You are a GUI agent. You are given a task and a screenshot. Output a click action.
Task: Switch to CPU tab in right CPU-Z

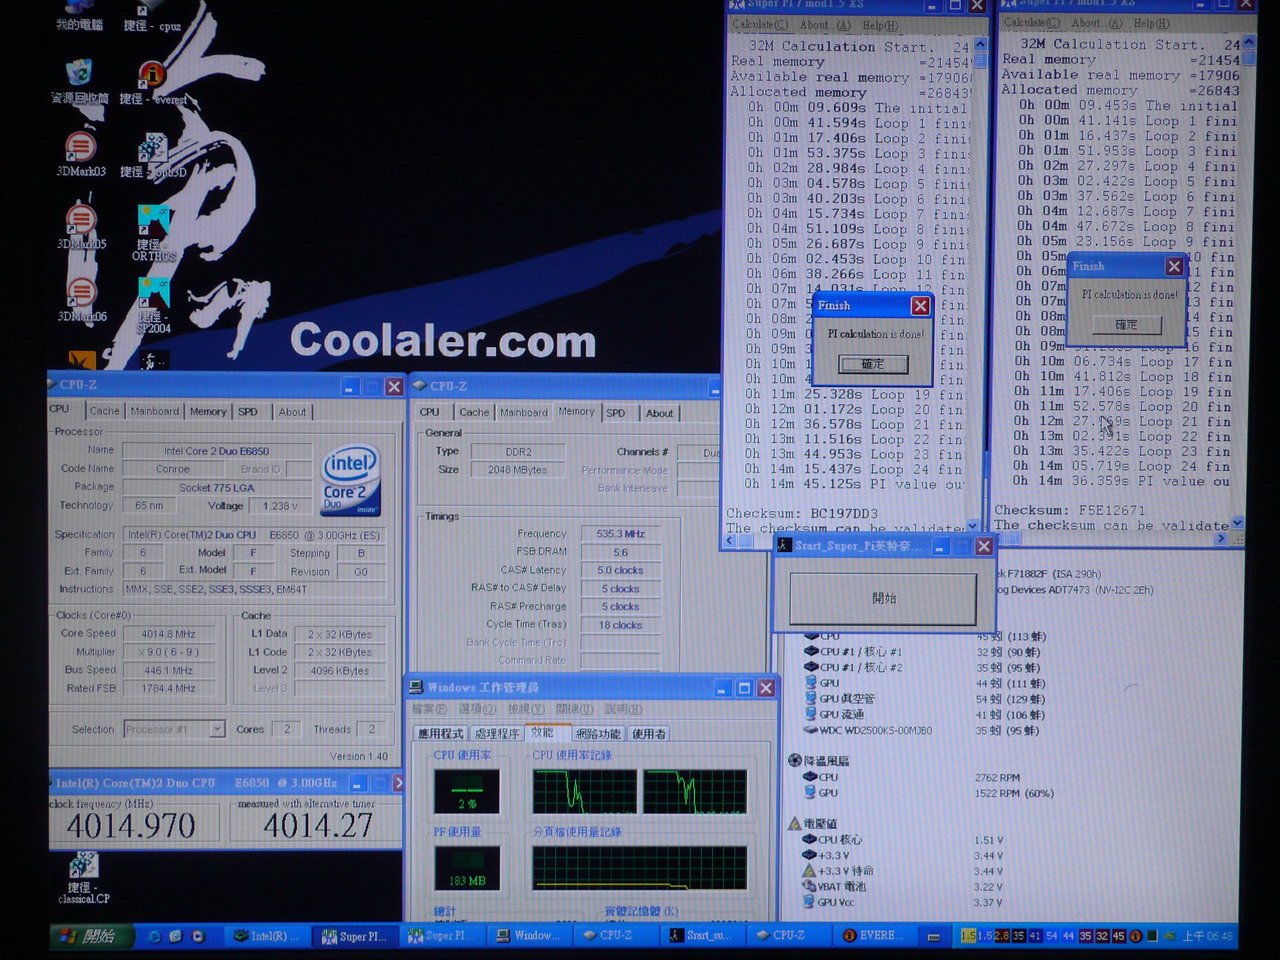pyautogui.click(x=430, y=412)
